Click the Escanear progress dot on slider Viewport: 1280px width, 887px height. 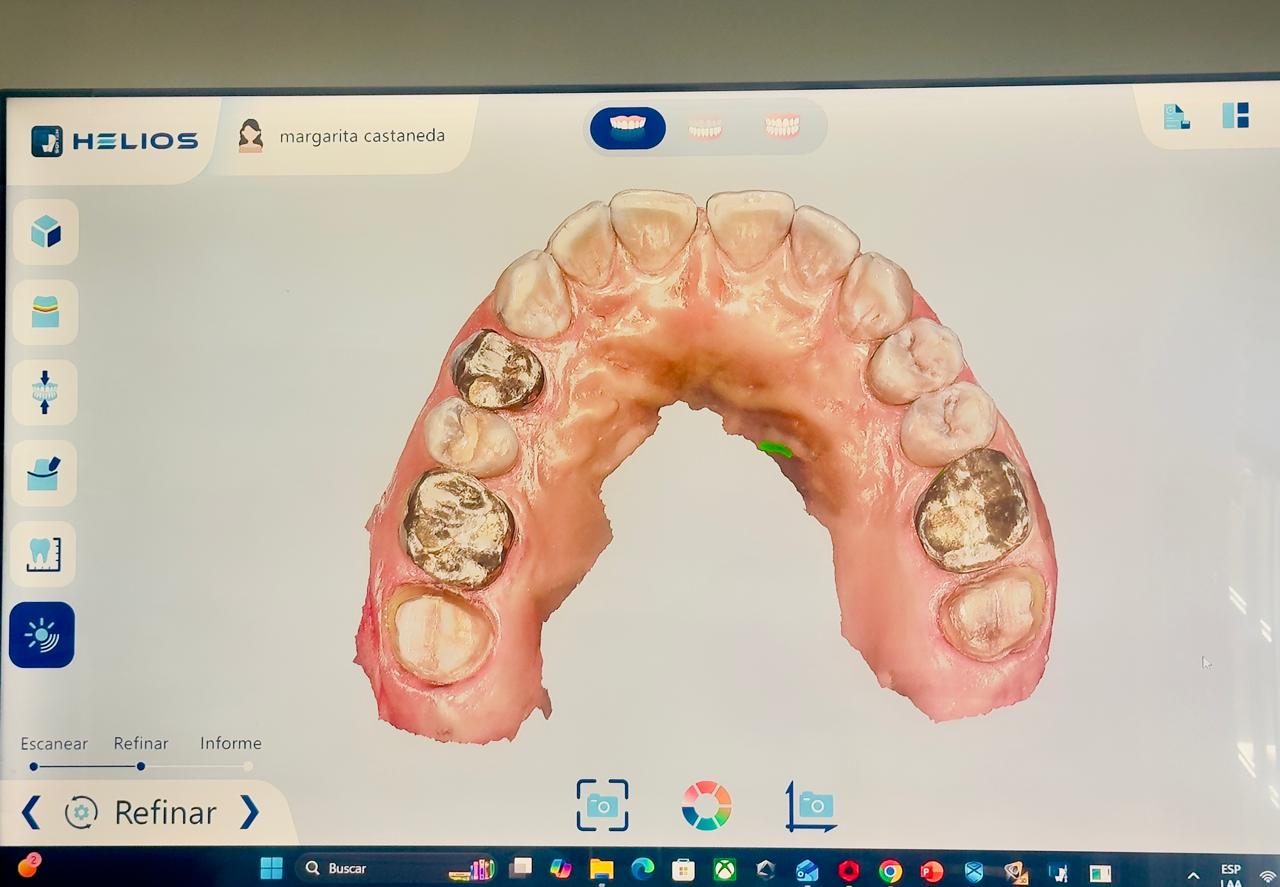click(34, 766)
